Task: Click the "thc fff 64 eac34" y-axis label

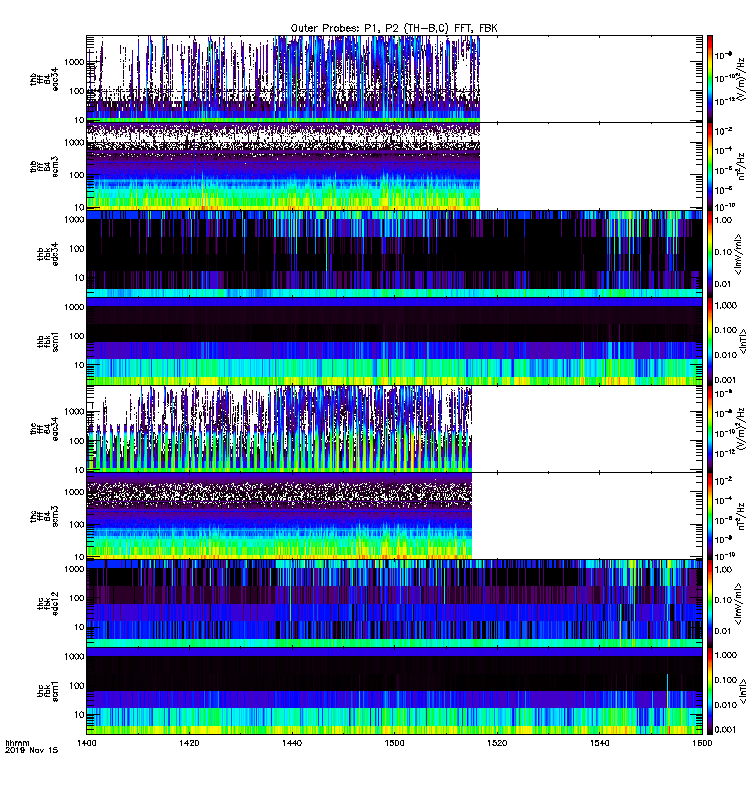Action: 44,429
